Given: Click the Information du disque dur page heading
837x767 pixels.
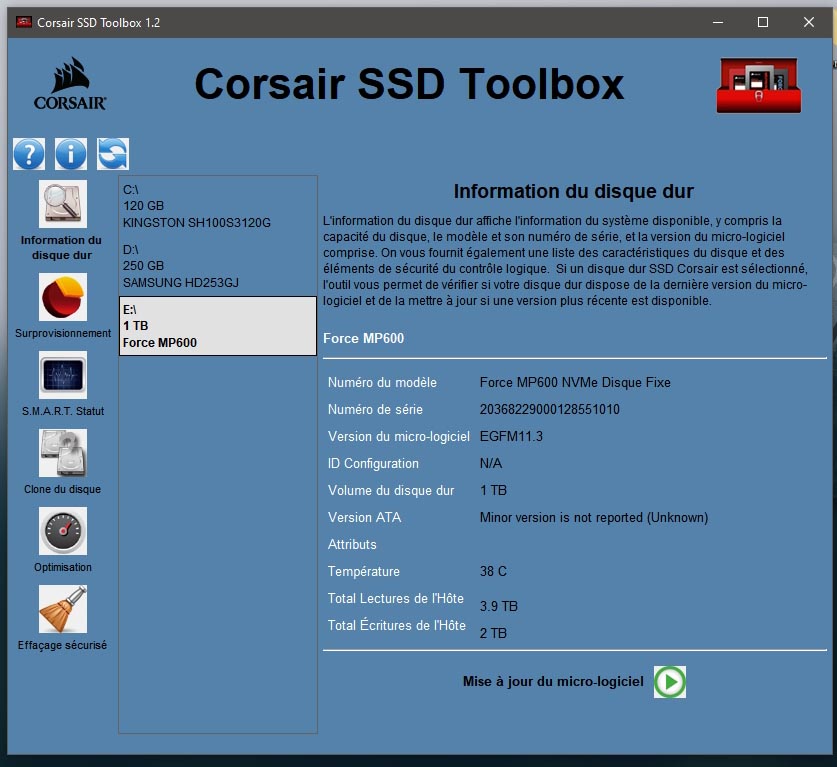Looking at the screenshot, I should 574,191.
